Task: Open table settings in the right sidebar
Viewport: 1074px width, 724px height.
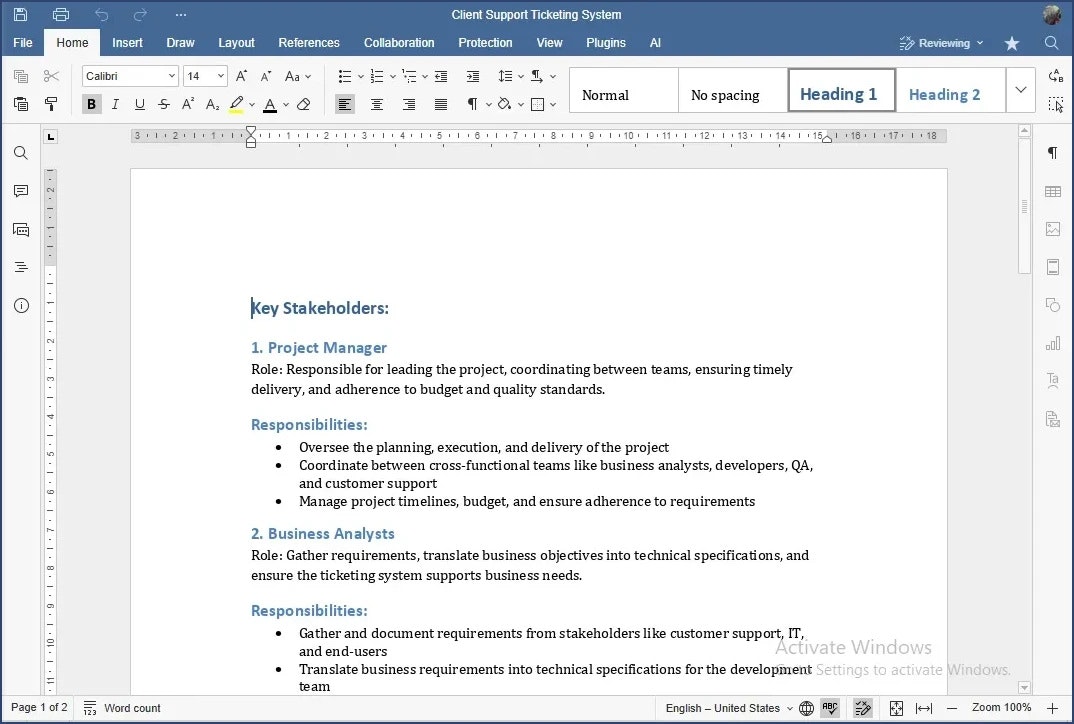Action: (1052, 191)
